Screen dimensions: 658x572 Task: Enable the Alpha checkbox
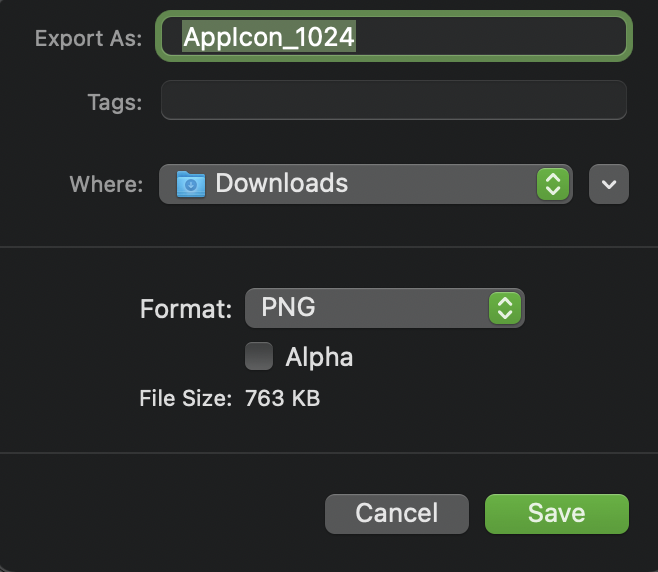coord(259,356)
